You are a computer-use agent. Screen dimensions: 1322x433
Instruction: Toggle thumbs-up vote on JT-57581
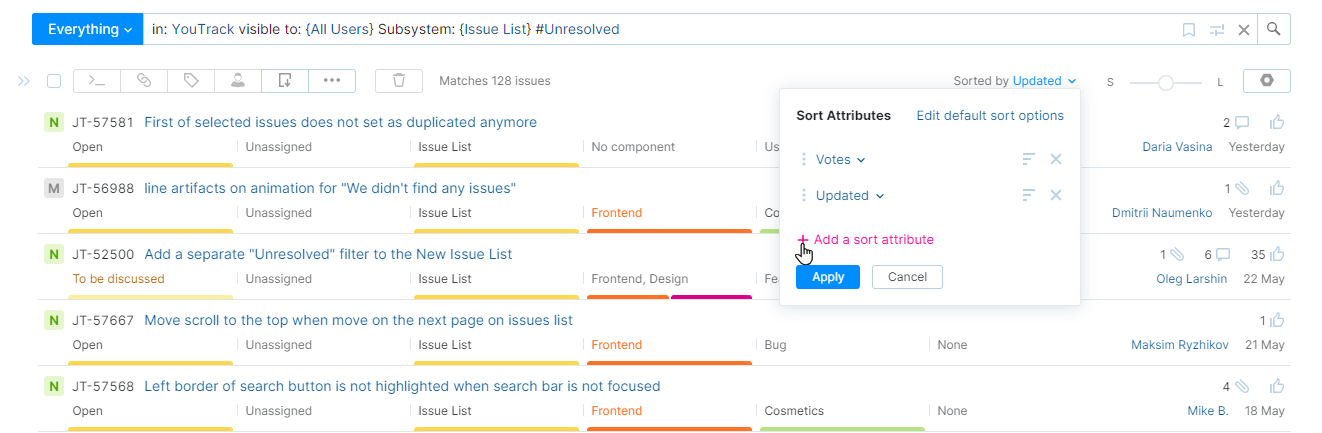click(1277, 123)
